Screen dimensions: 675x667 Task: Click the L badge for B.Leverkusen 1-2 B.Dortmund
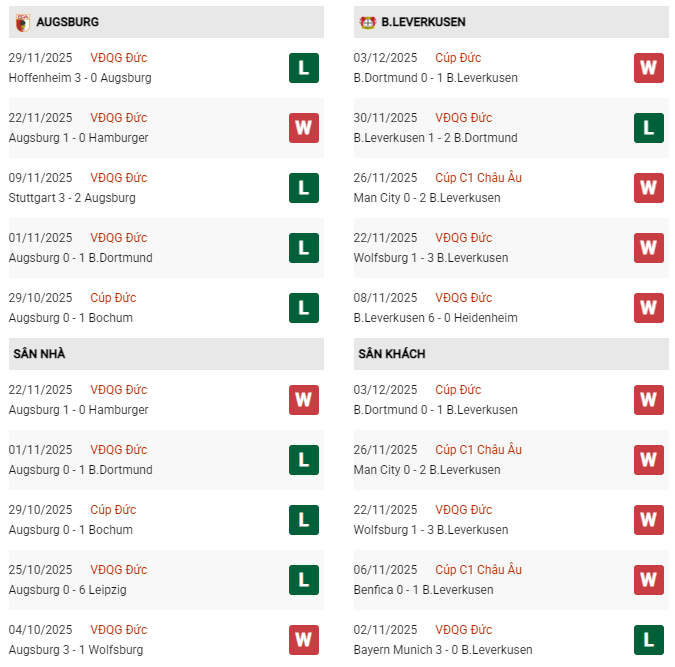(649, 128)
